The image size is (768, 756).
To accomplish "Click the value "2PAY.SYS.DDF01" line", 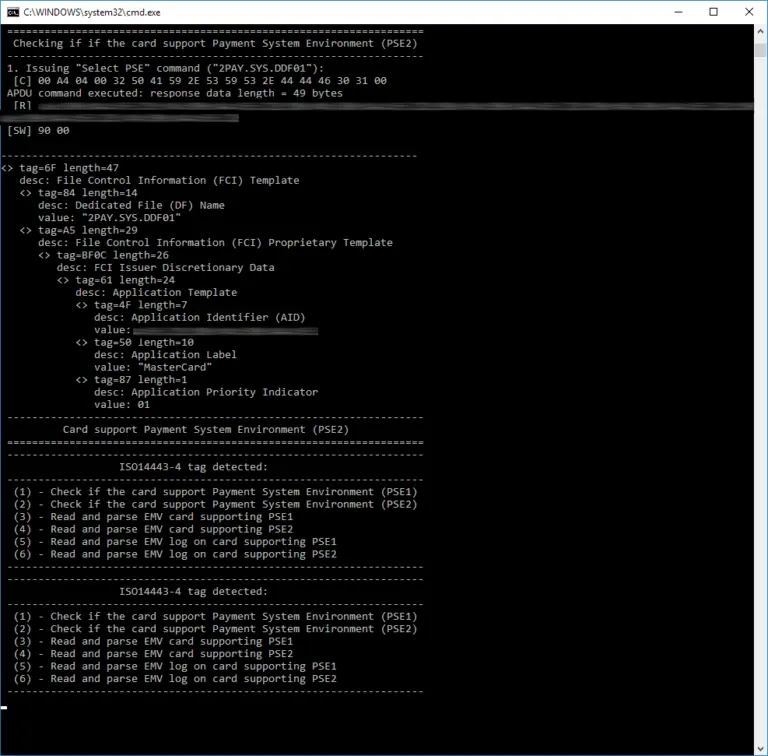I will pos(110,218).
